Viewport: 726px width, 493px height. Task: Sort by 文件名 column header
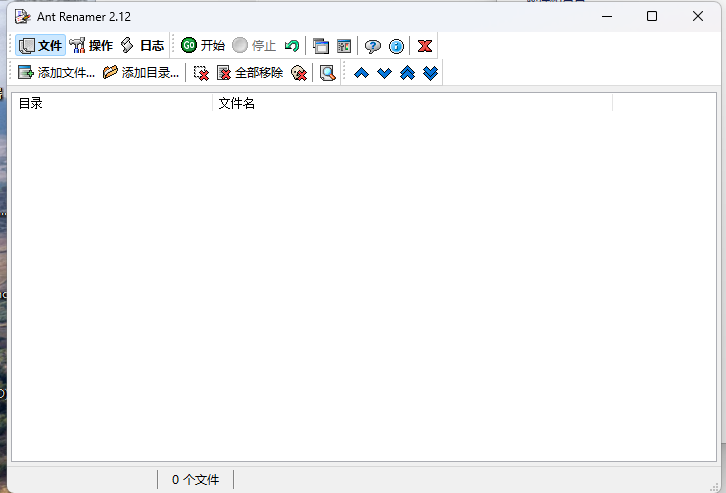412,103
